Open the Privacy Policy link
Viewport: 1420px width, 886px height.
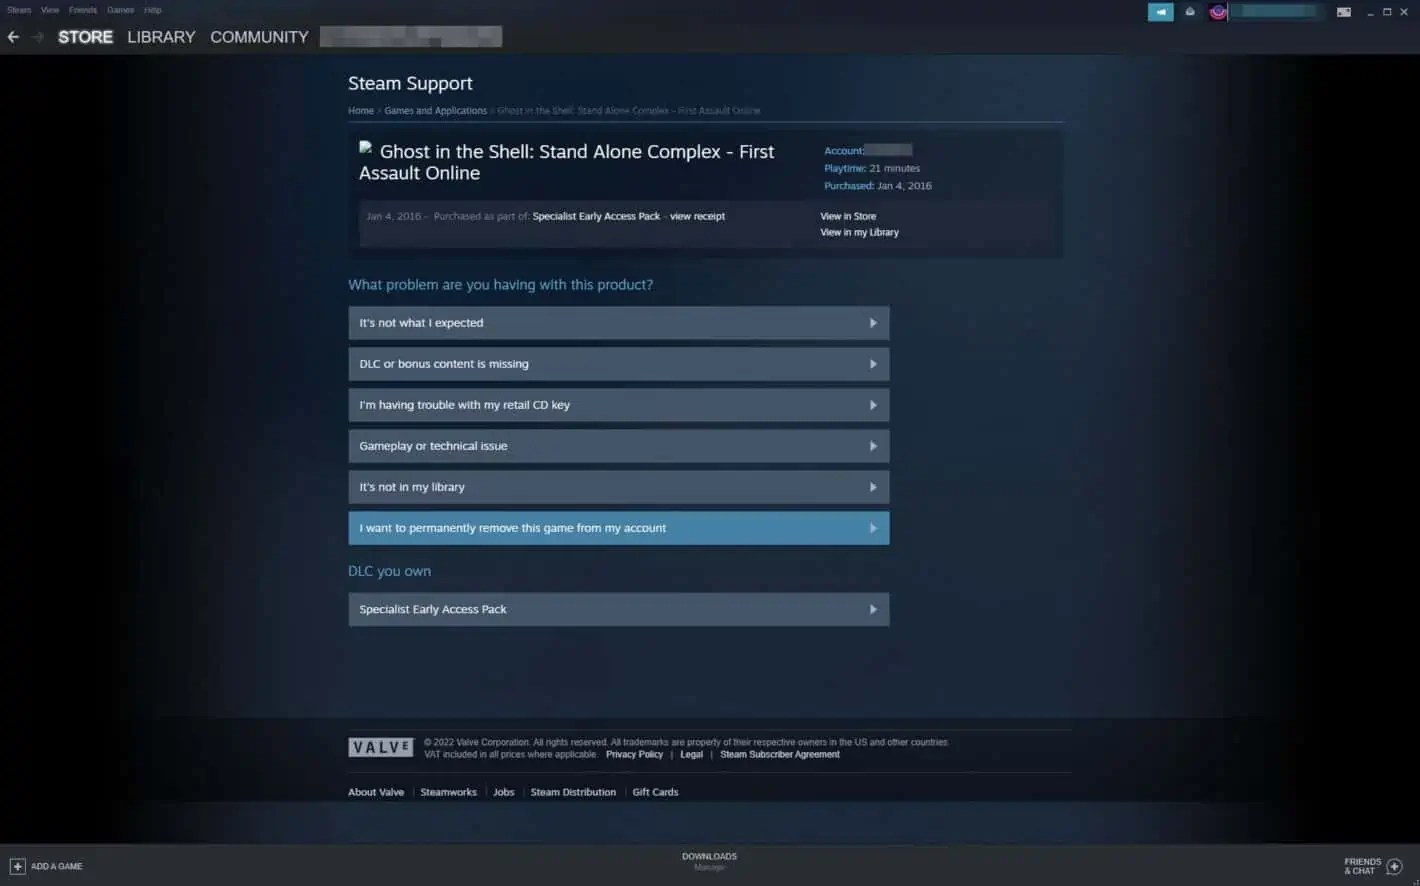click(x=634, y=755)
